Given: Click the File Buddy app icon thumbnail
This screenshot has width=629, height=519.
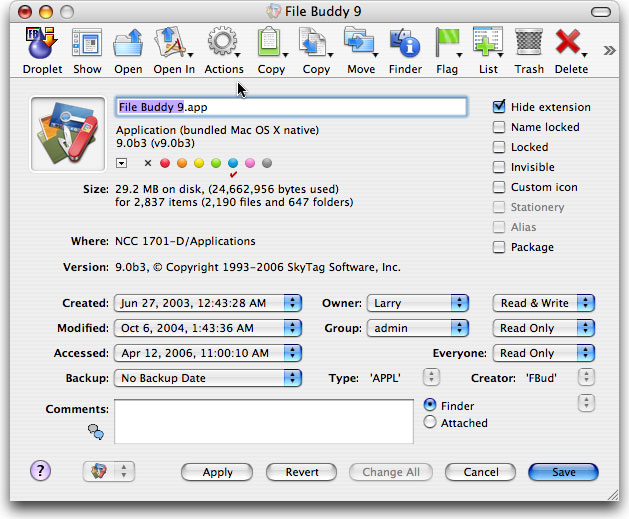Looking at the screenshot, I should [x=68, y=134].
